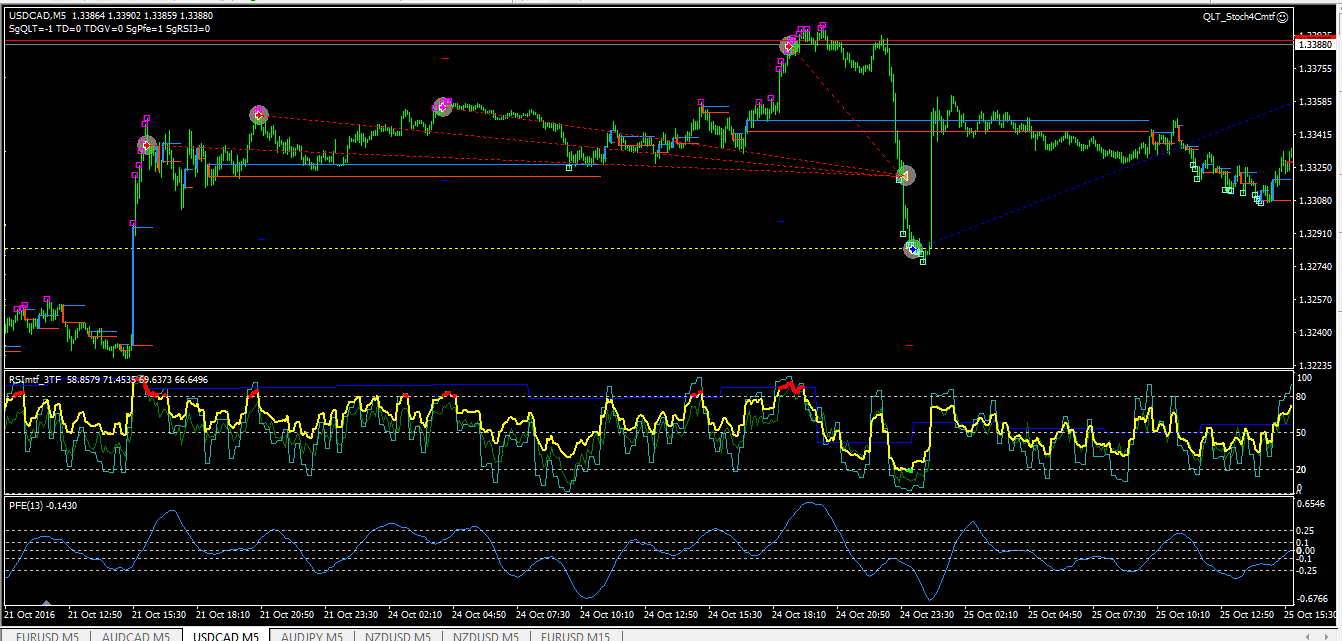Click the 0.6546 value on PFE scale

click(x=1312, y=504)
